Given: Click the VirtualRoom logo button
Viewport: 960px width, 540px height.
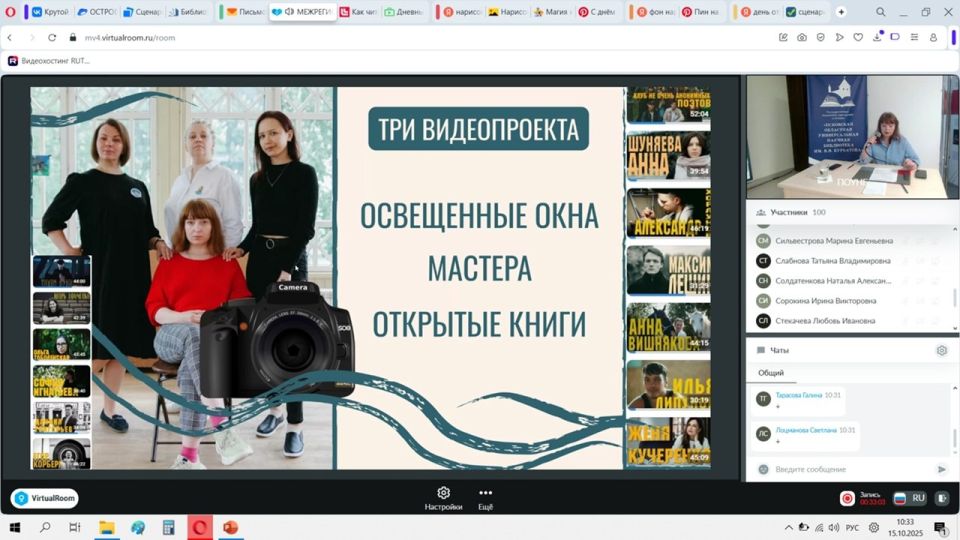Looking at the screenshot, I should 45,498.
